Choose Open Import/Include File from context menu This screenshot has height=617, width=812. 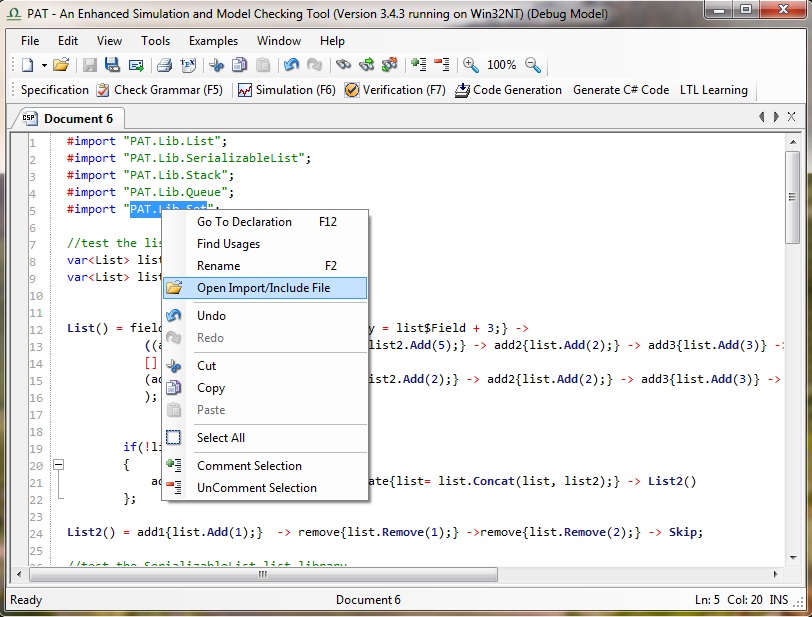pyautogui.click(x=263, y=288)
